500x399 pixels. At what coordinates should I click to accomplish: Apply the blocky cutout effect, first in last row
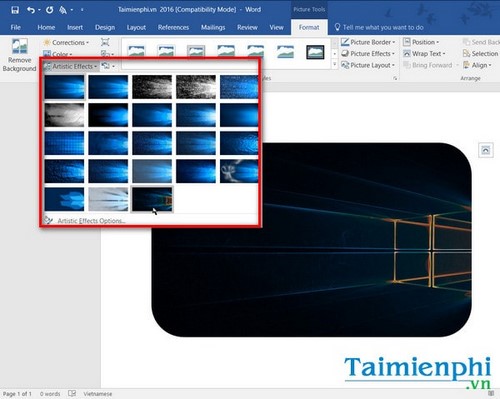(64, 199)
